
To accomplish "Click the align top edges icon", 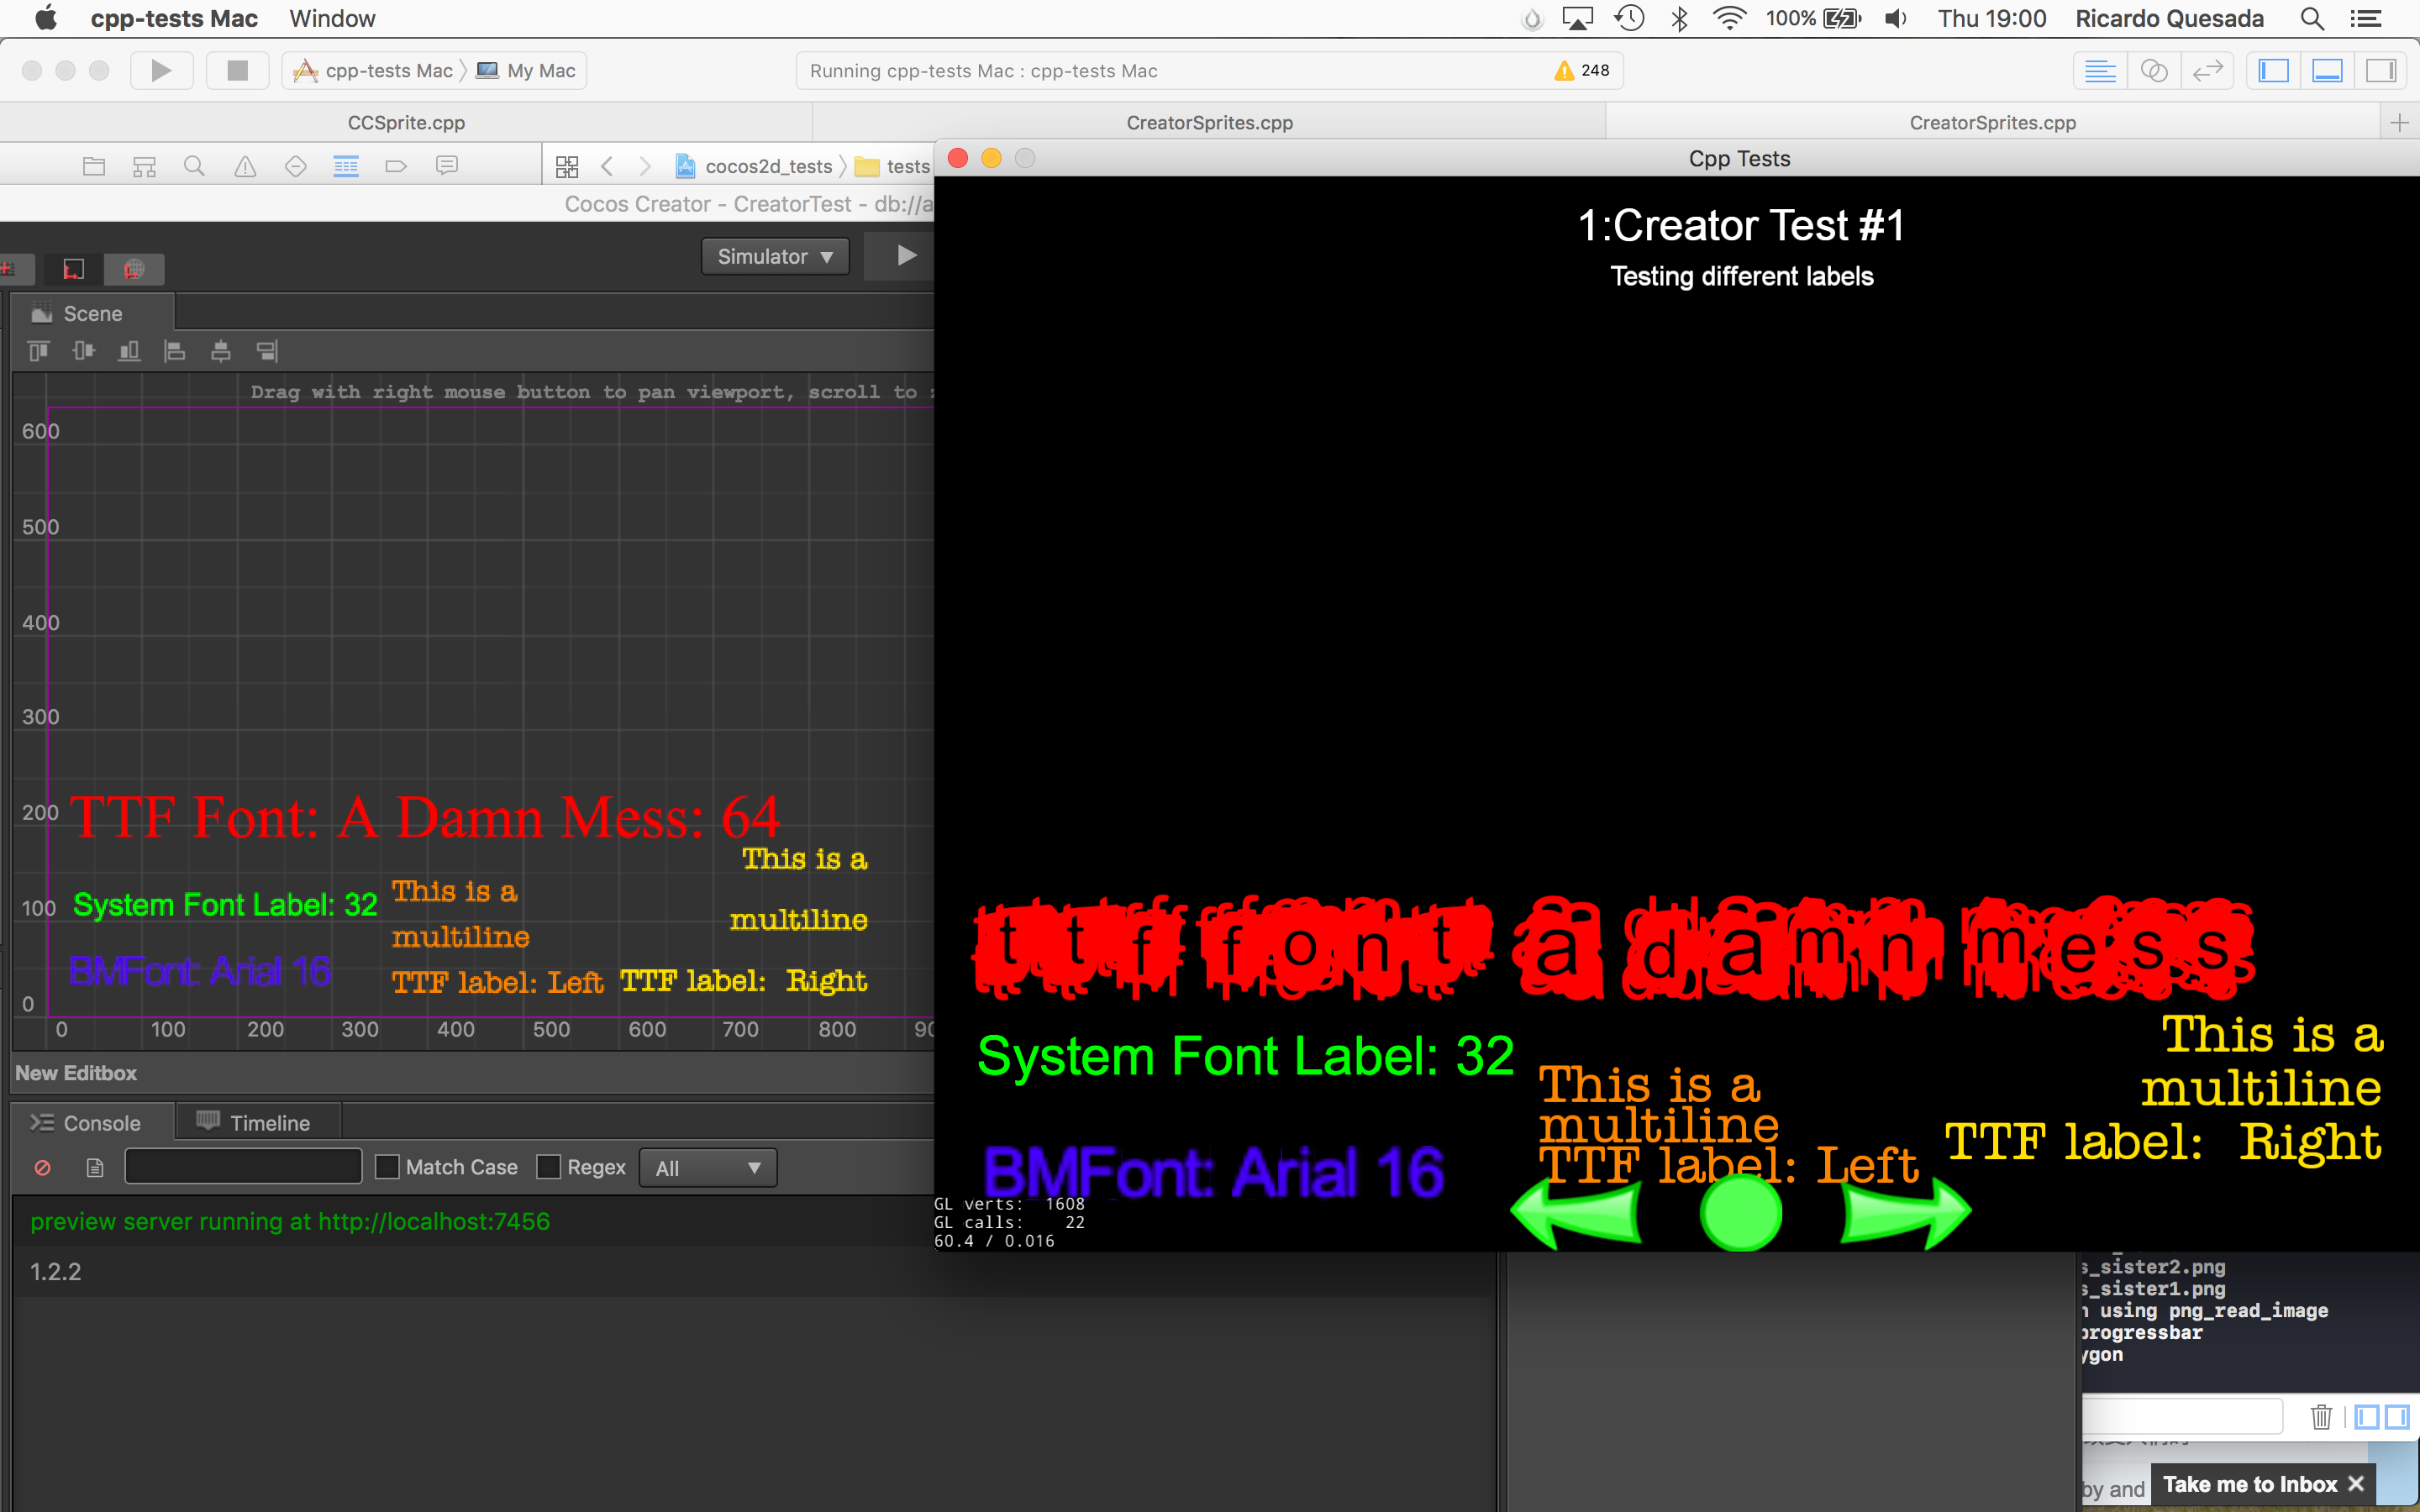I will tap(38, 351).
